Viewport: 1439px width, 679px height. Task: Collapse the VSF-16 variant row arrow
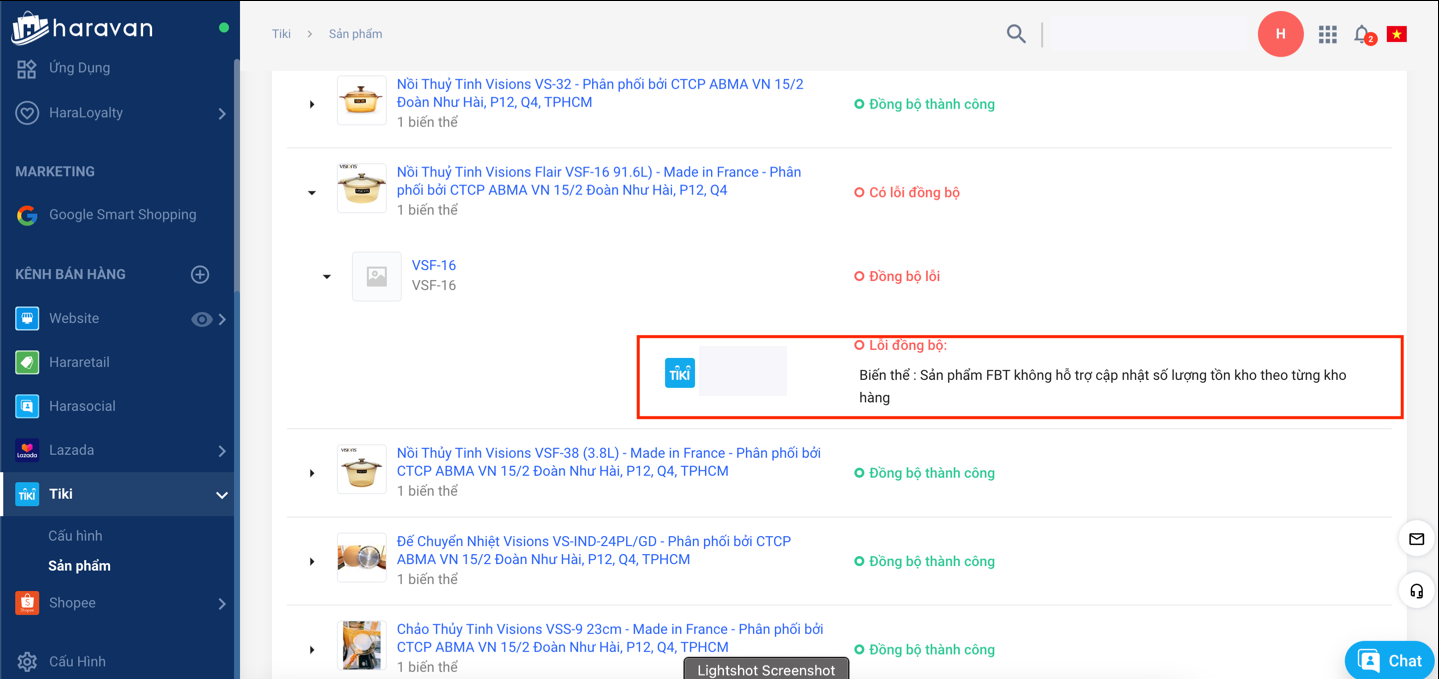[x=327, y=276]
